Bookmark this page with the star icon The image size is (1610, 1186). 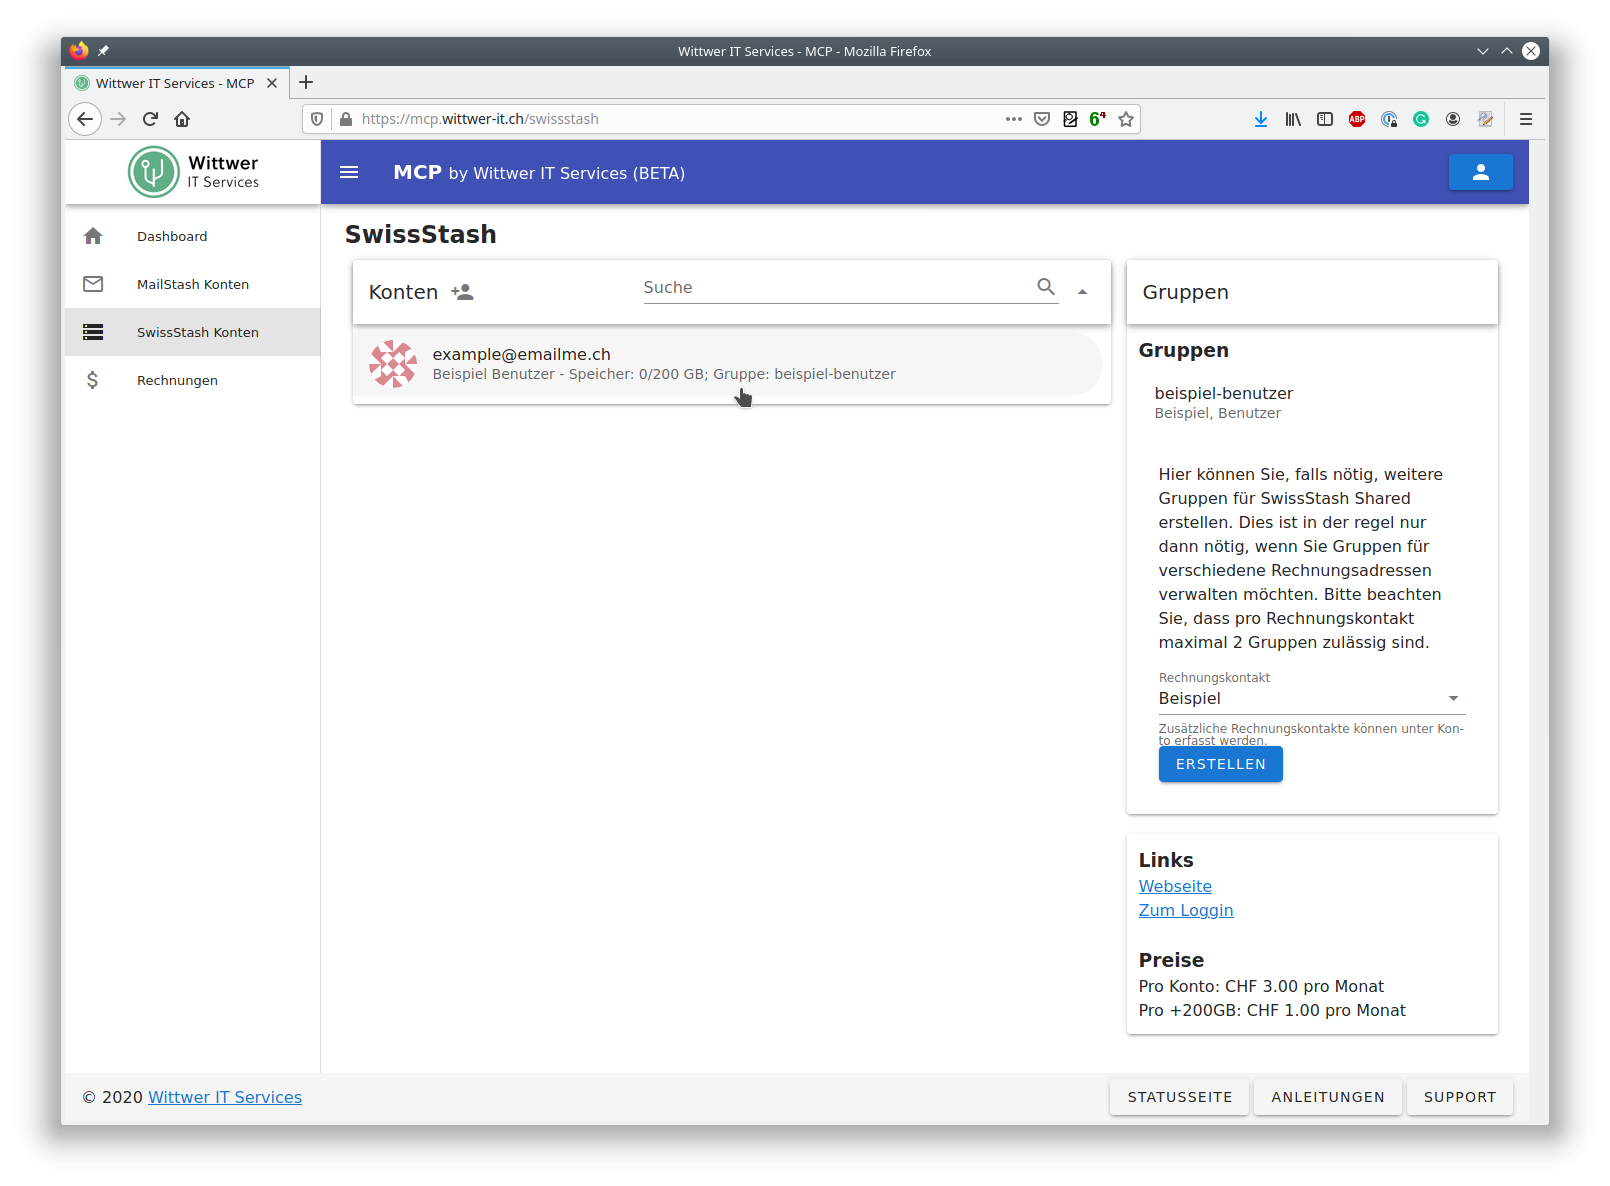click(1126, 119)
